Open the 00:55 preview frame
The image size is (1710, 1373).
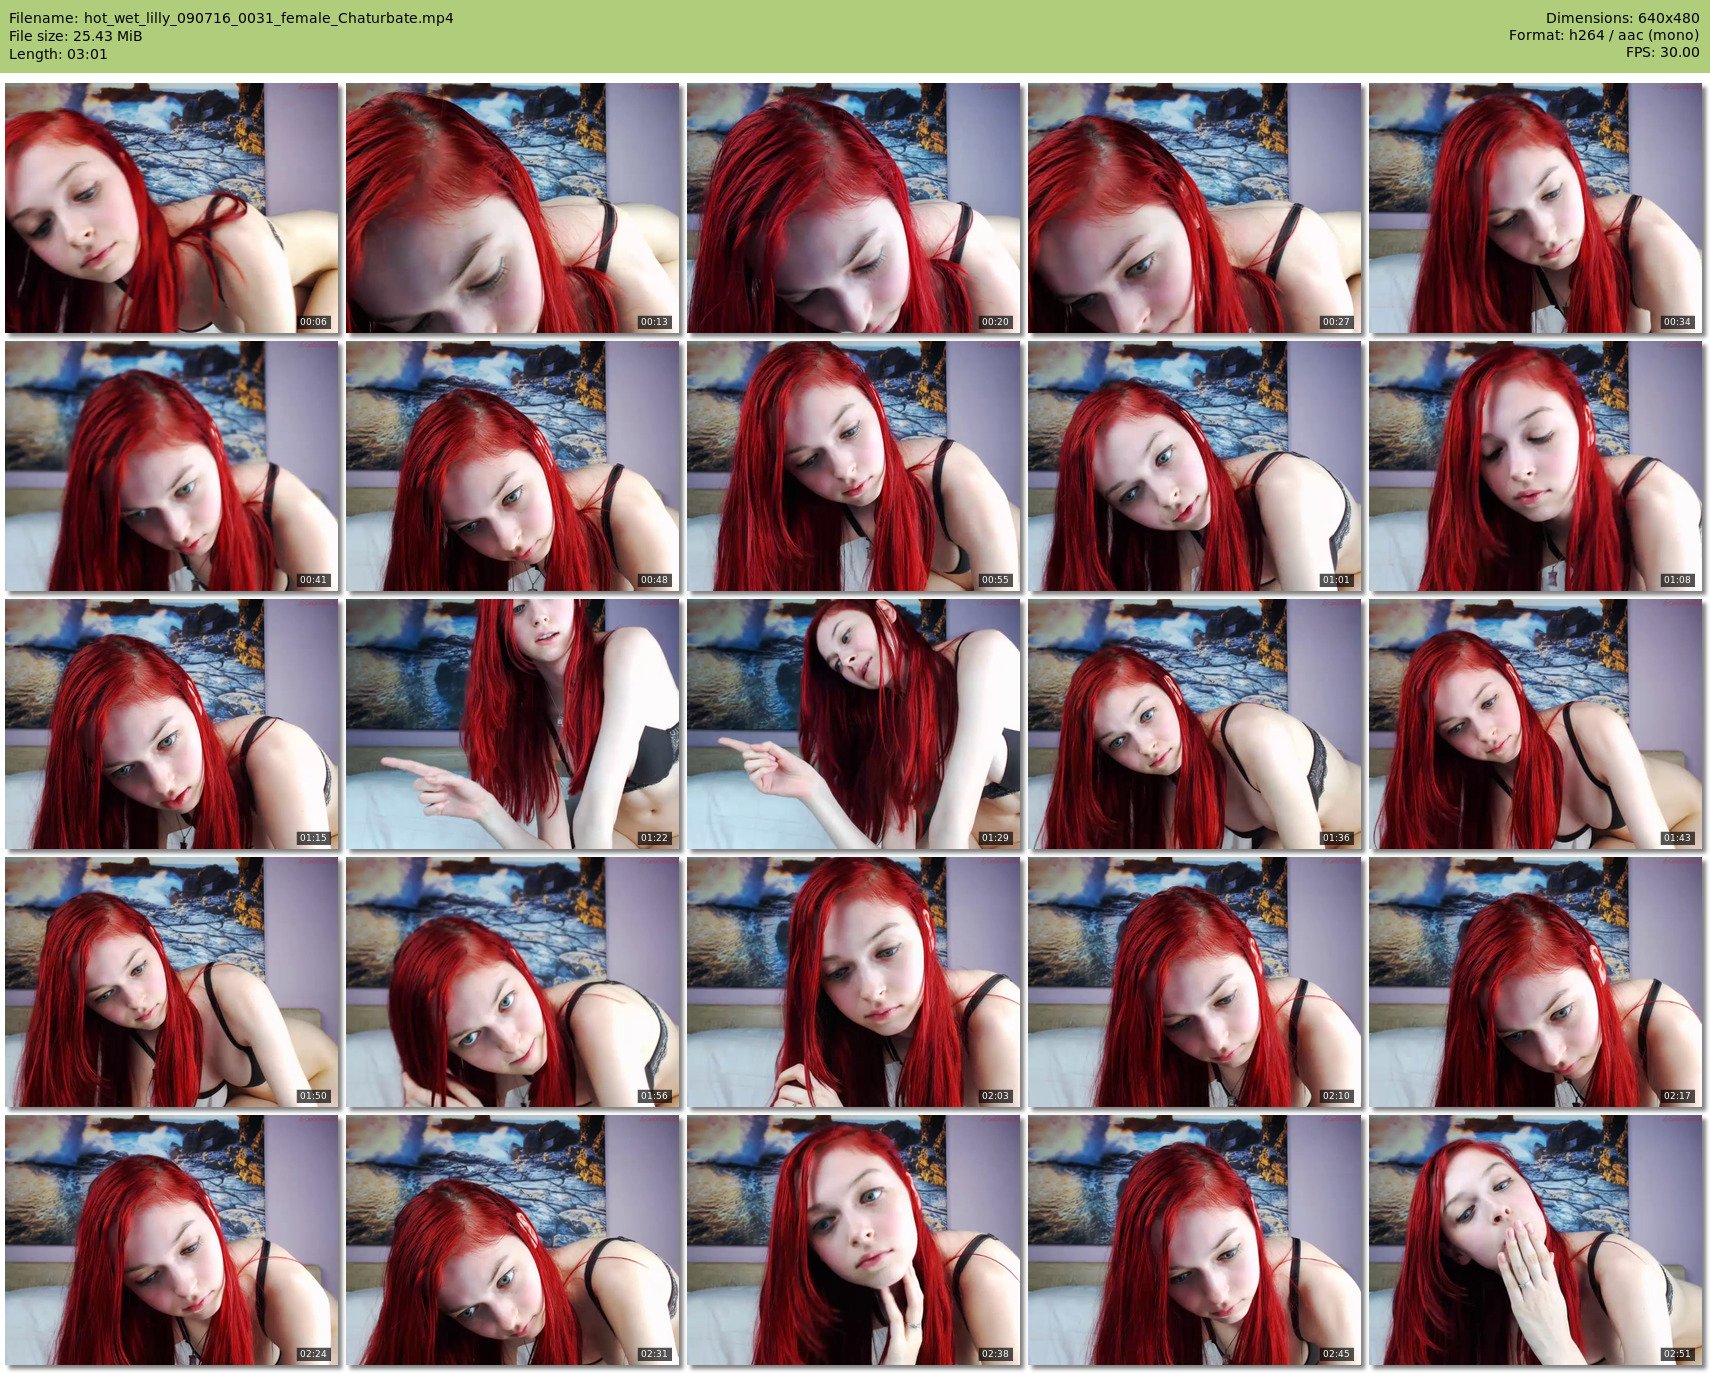(x=854, y=466)
